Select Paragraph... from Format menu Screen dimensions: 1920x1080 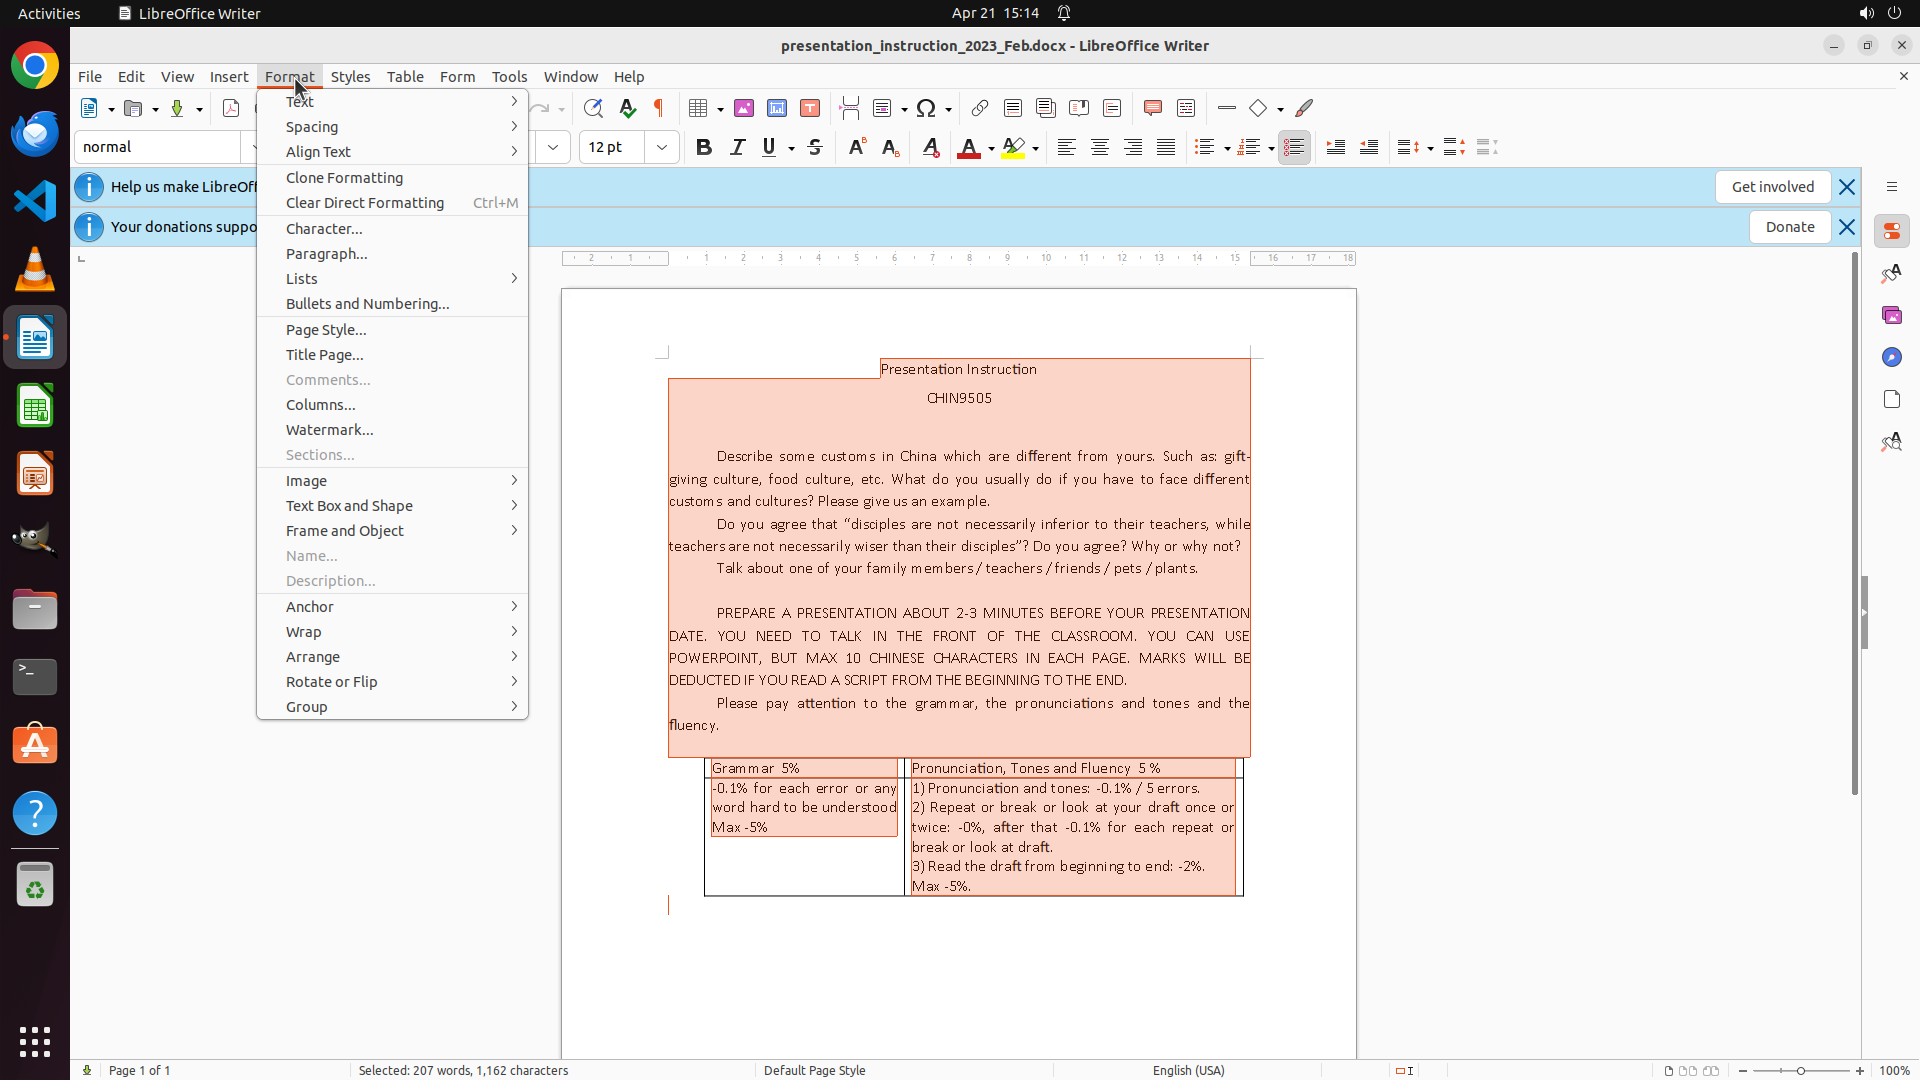coord(326,254)
